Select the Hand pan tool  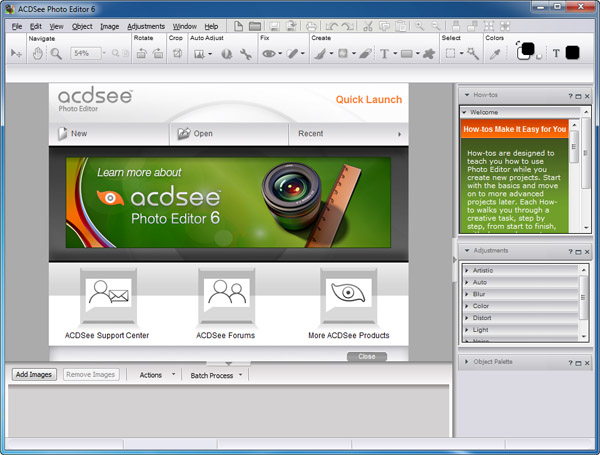[x=37, y=53]
